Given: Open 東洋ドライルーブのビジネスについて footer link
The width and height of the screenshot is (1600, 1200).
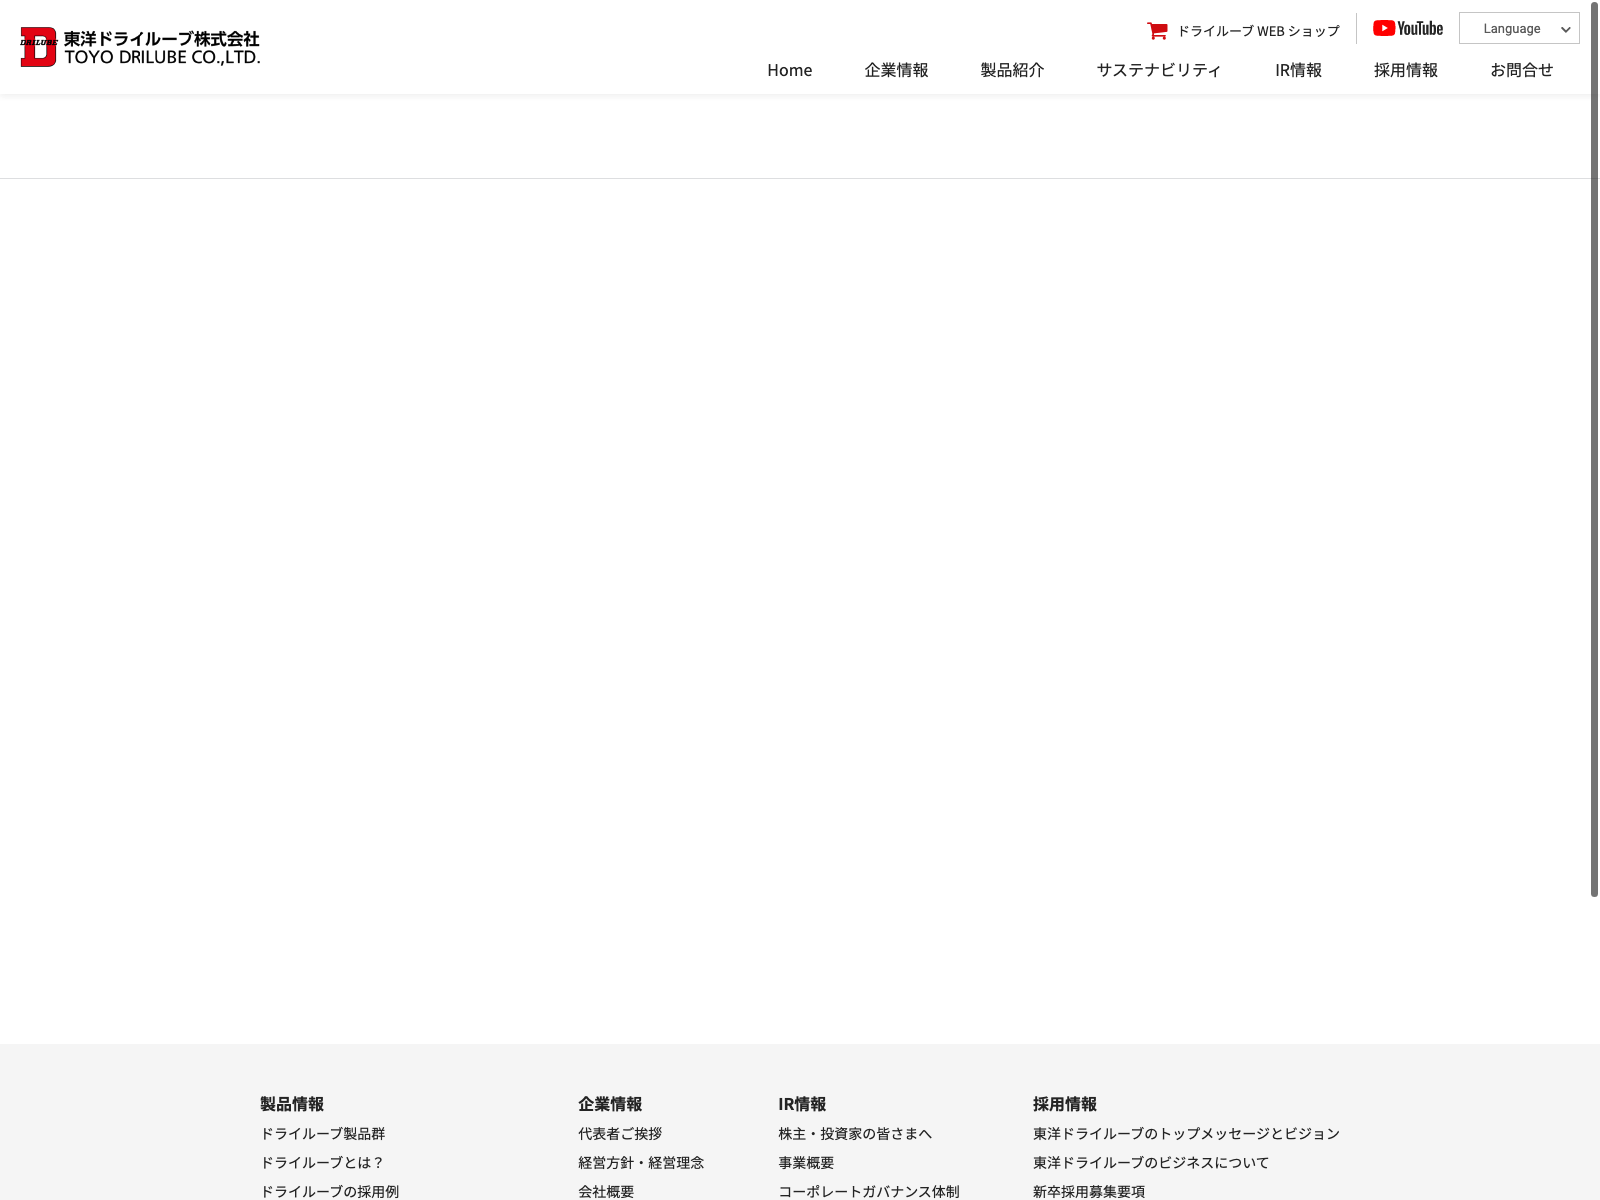Looking at the screenshot, I should click(x=1150, y=1162).
